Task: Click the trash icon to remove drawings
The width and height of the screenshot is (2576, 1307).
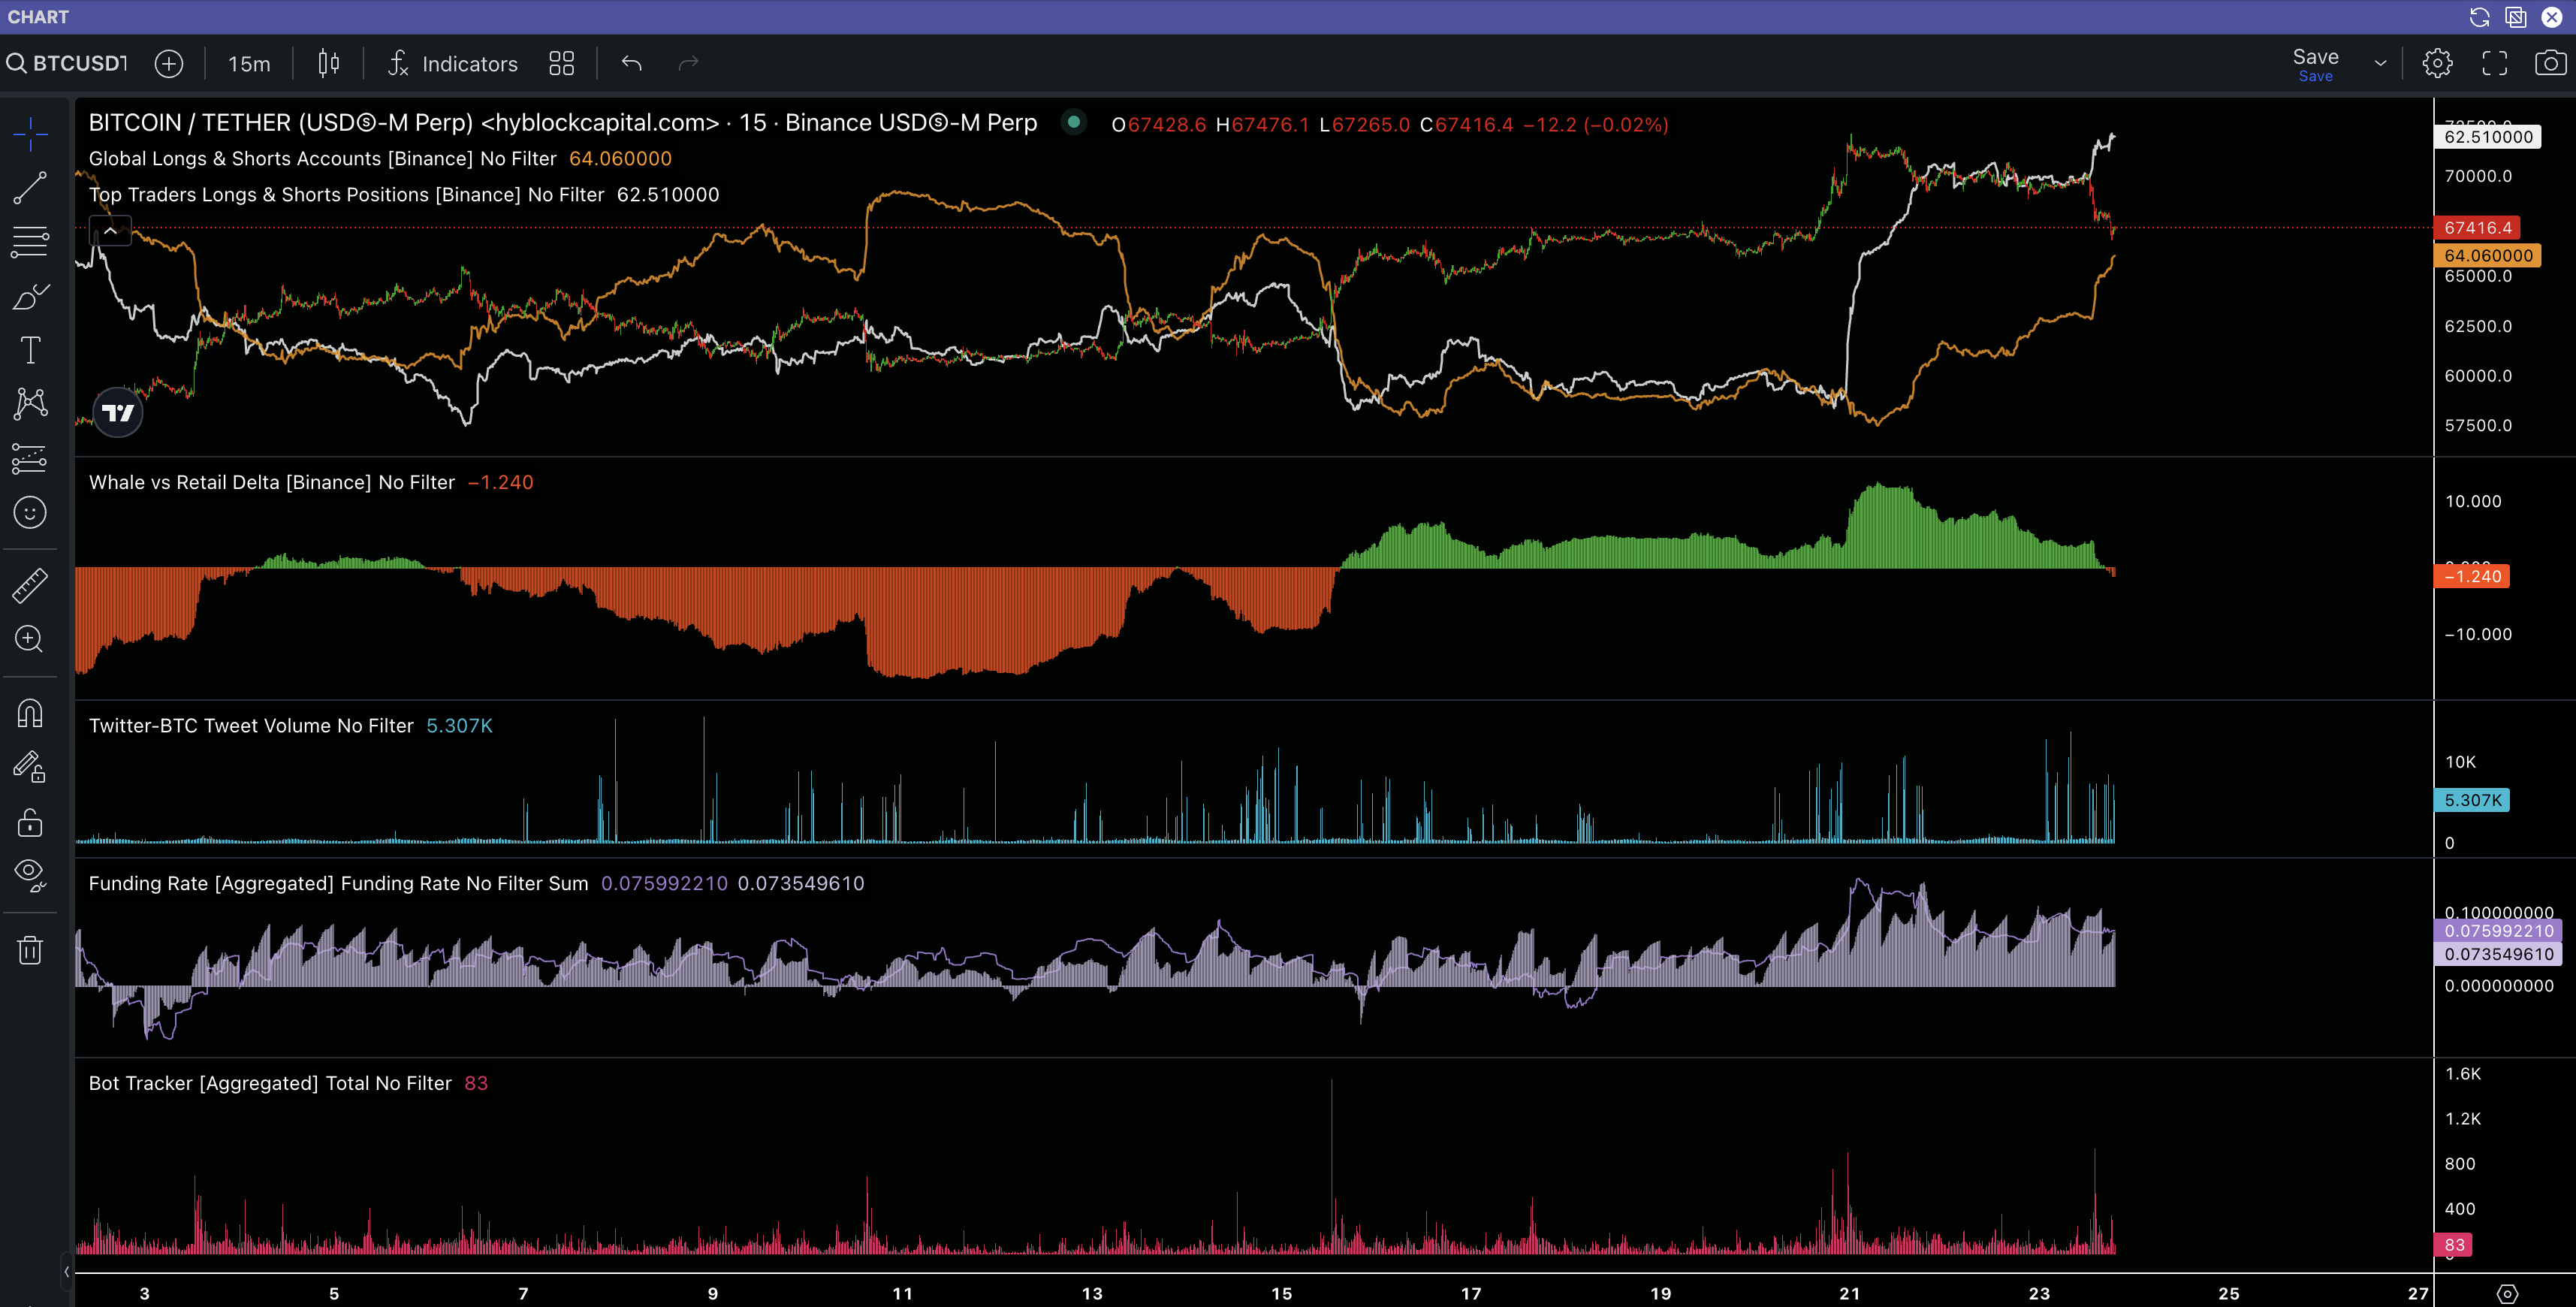Action: (30, 949)
